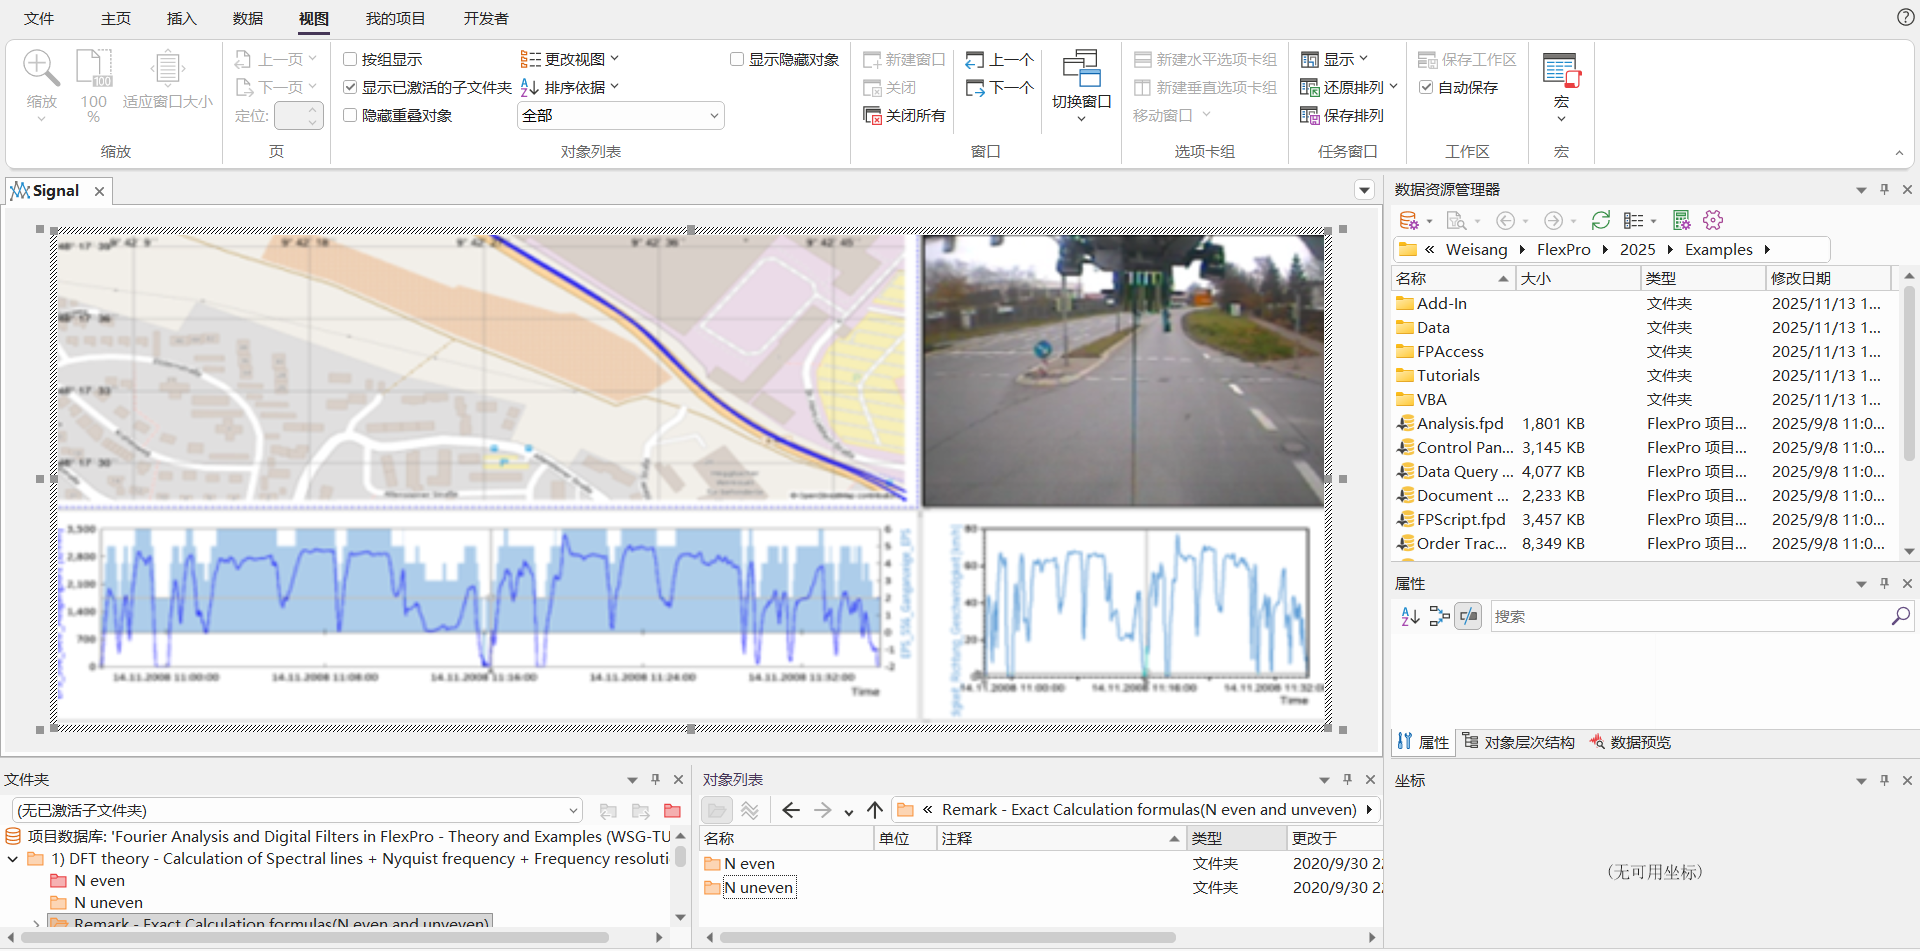Click the Folders panel horizontal scrollbar
The image size is (1920, 951).
click(315, 938)
